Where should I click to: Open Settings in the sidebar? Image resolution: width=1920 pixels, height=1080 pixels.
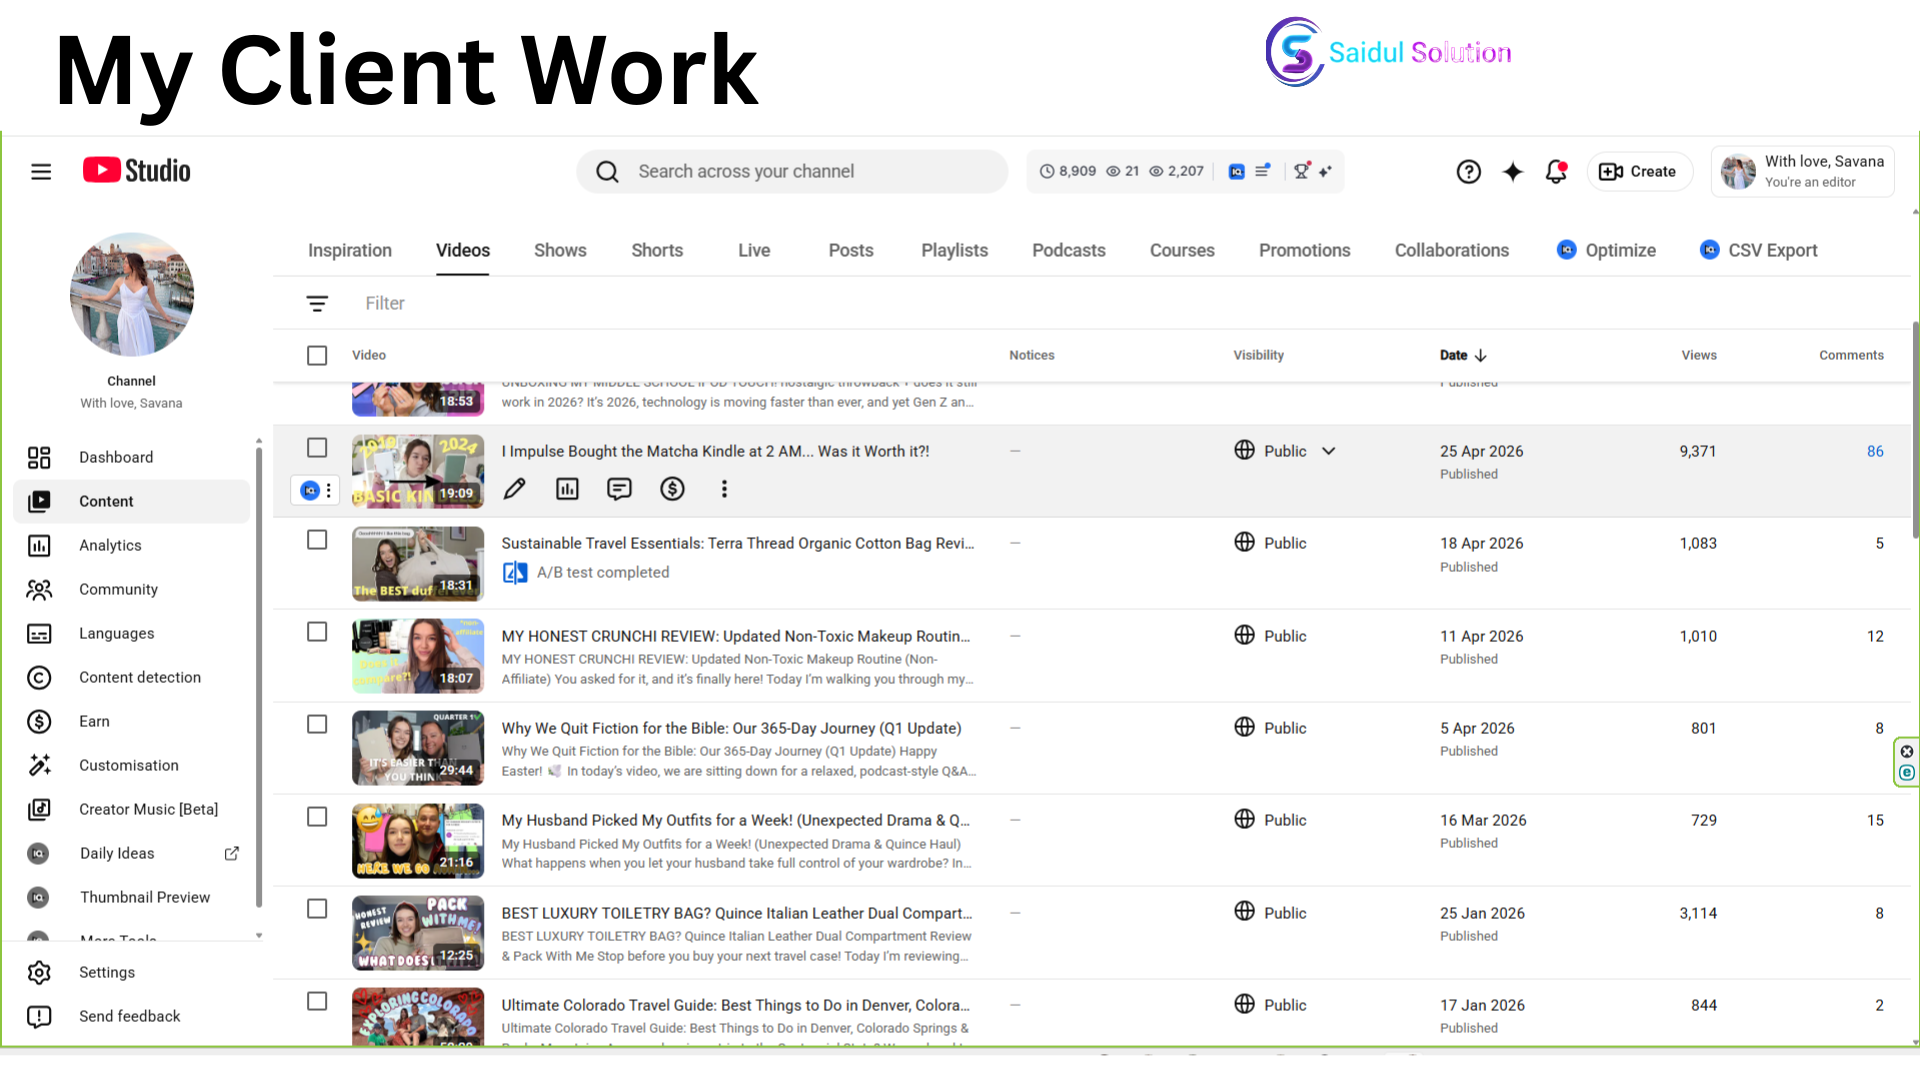(132, 972)
